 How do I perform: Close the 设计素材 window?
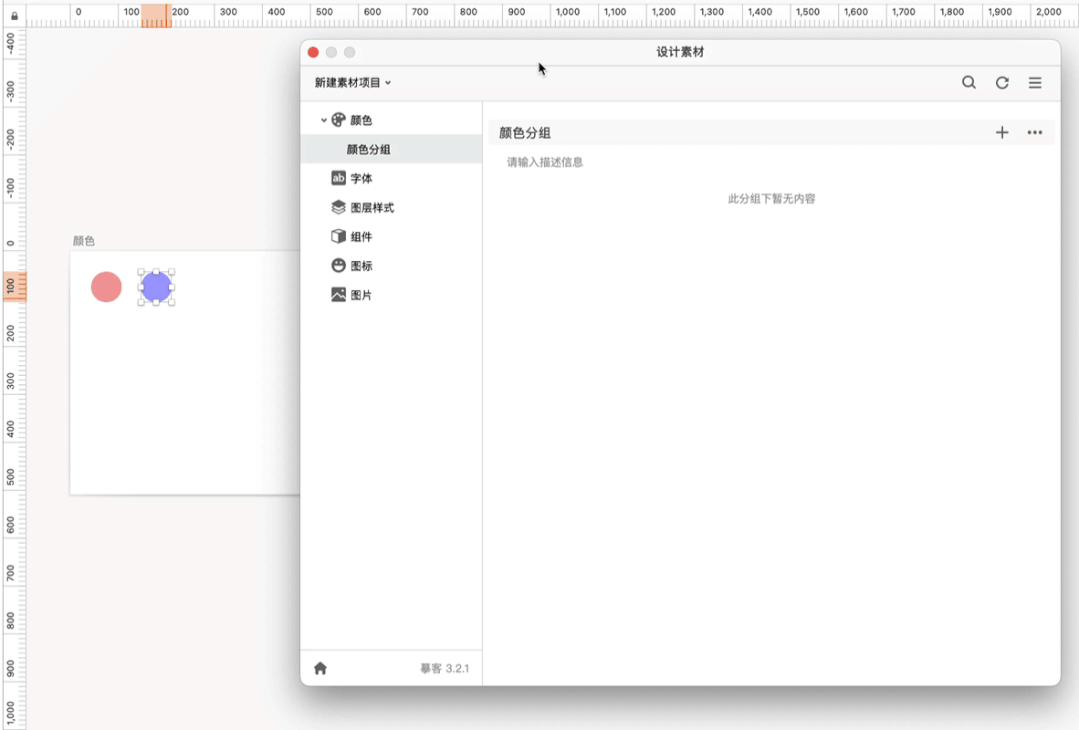point(313,52)
